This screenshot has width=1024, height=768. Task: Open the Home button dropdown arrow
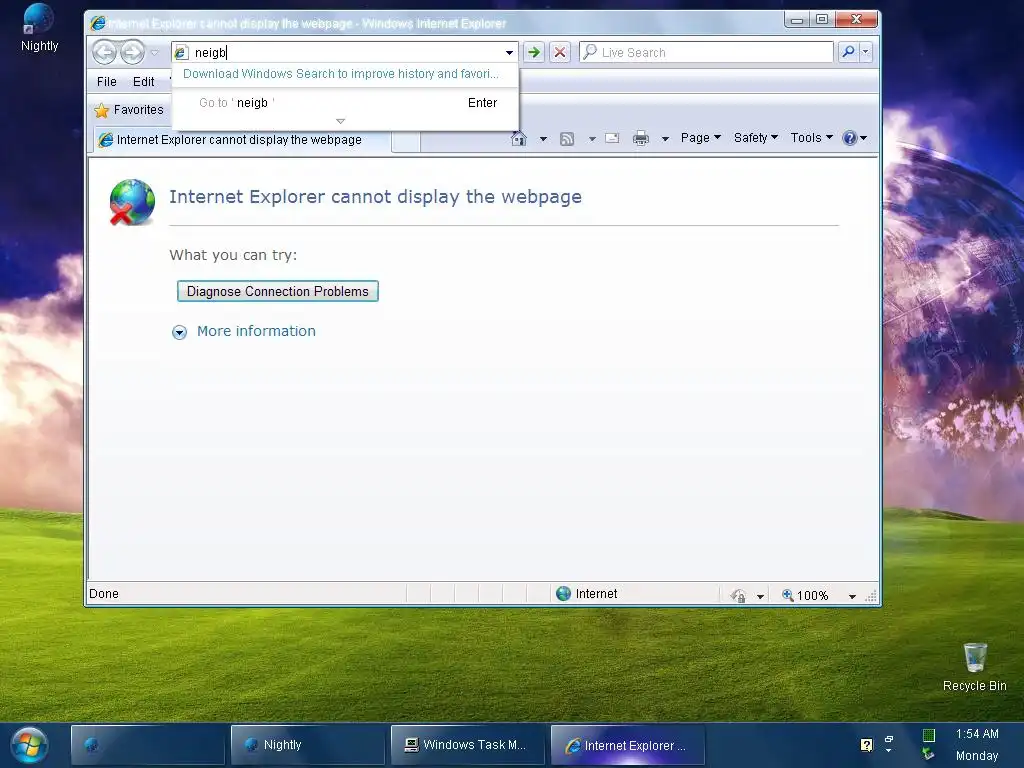(x=543, y=138)
